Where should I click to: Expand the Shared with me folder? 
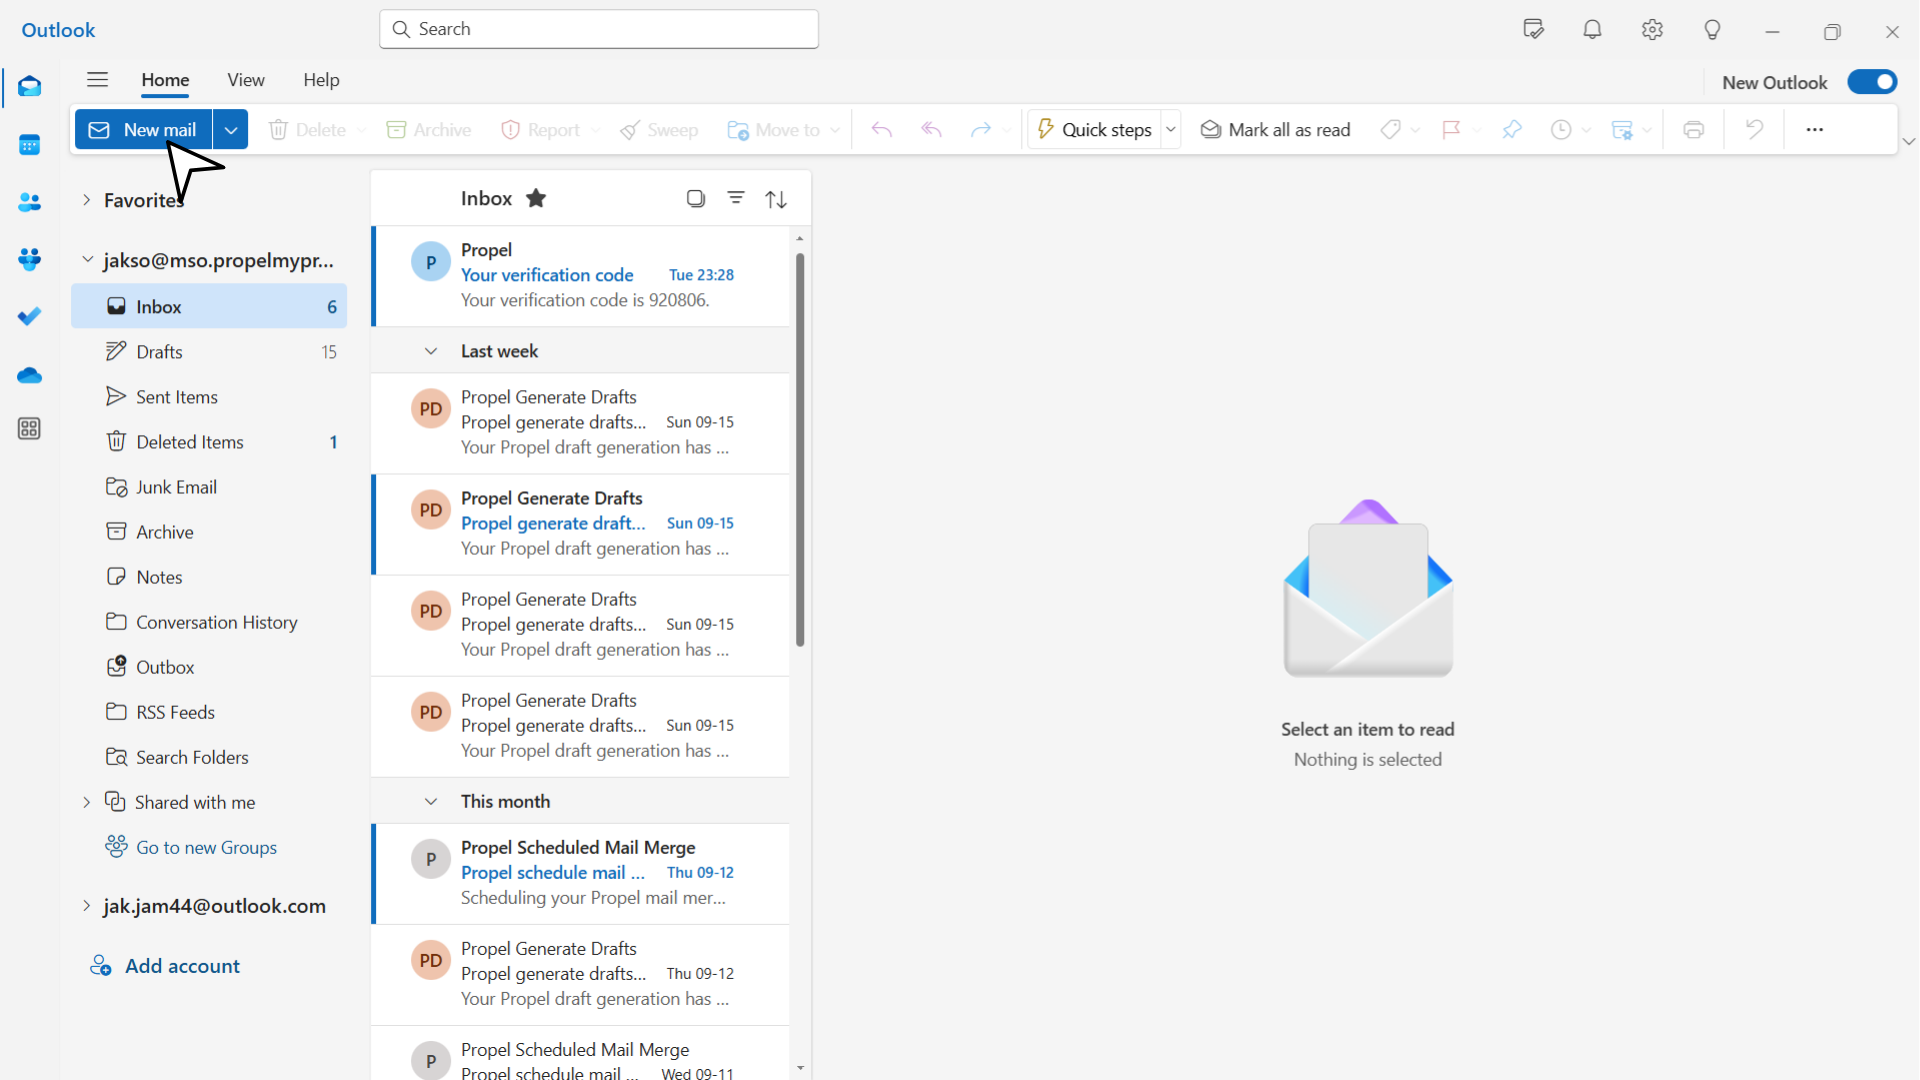[x=86, y=803]
